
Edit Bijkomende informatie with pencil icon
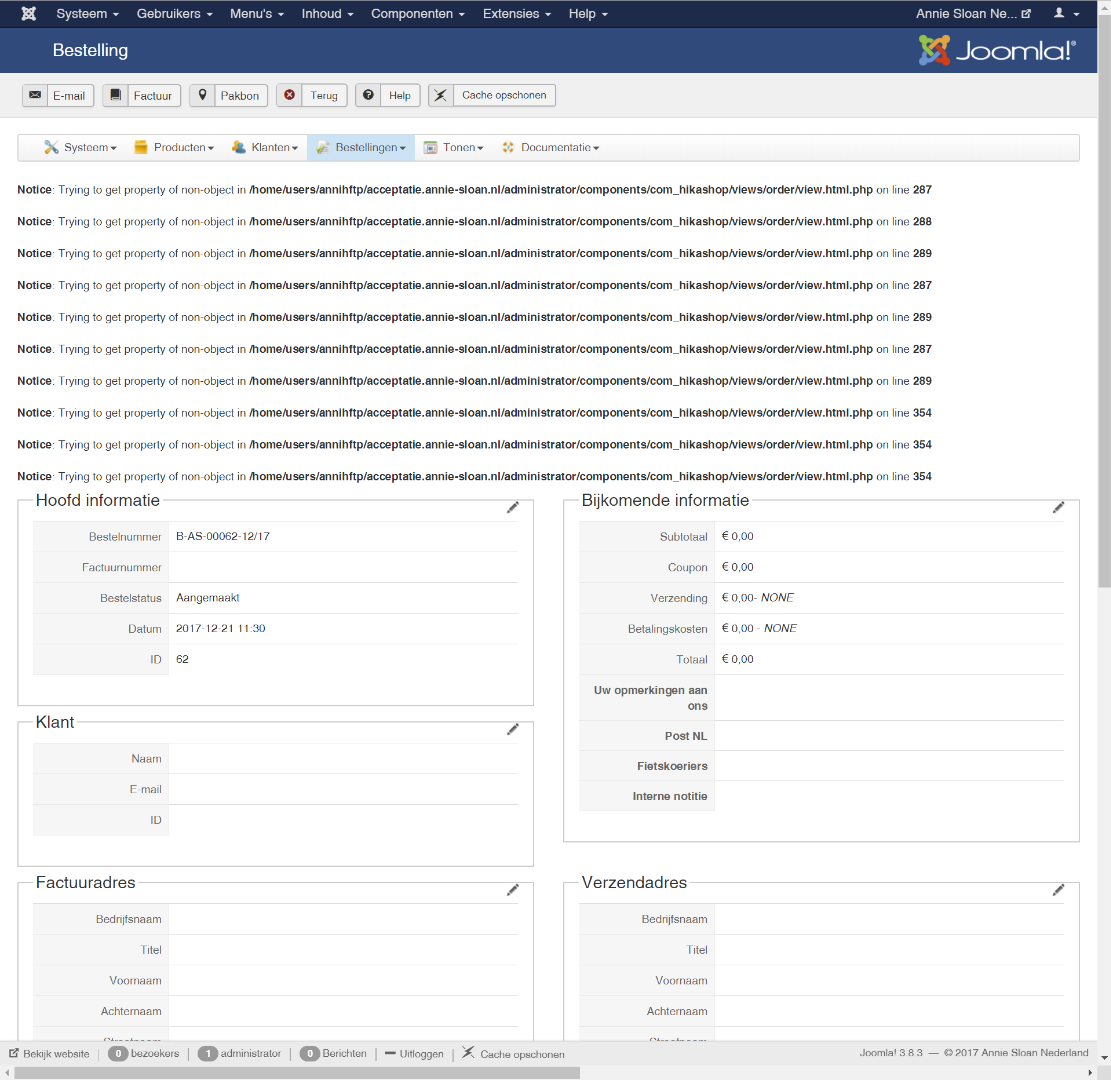1059,507
